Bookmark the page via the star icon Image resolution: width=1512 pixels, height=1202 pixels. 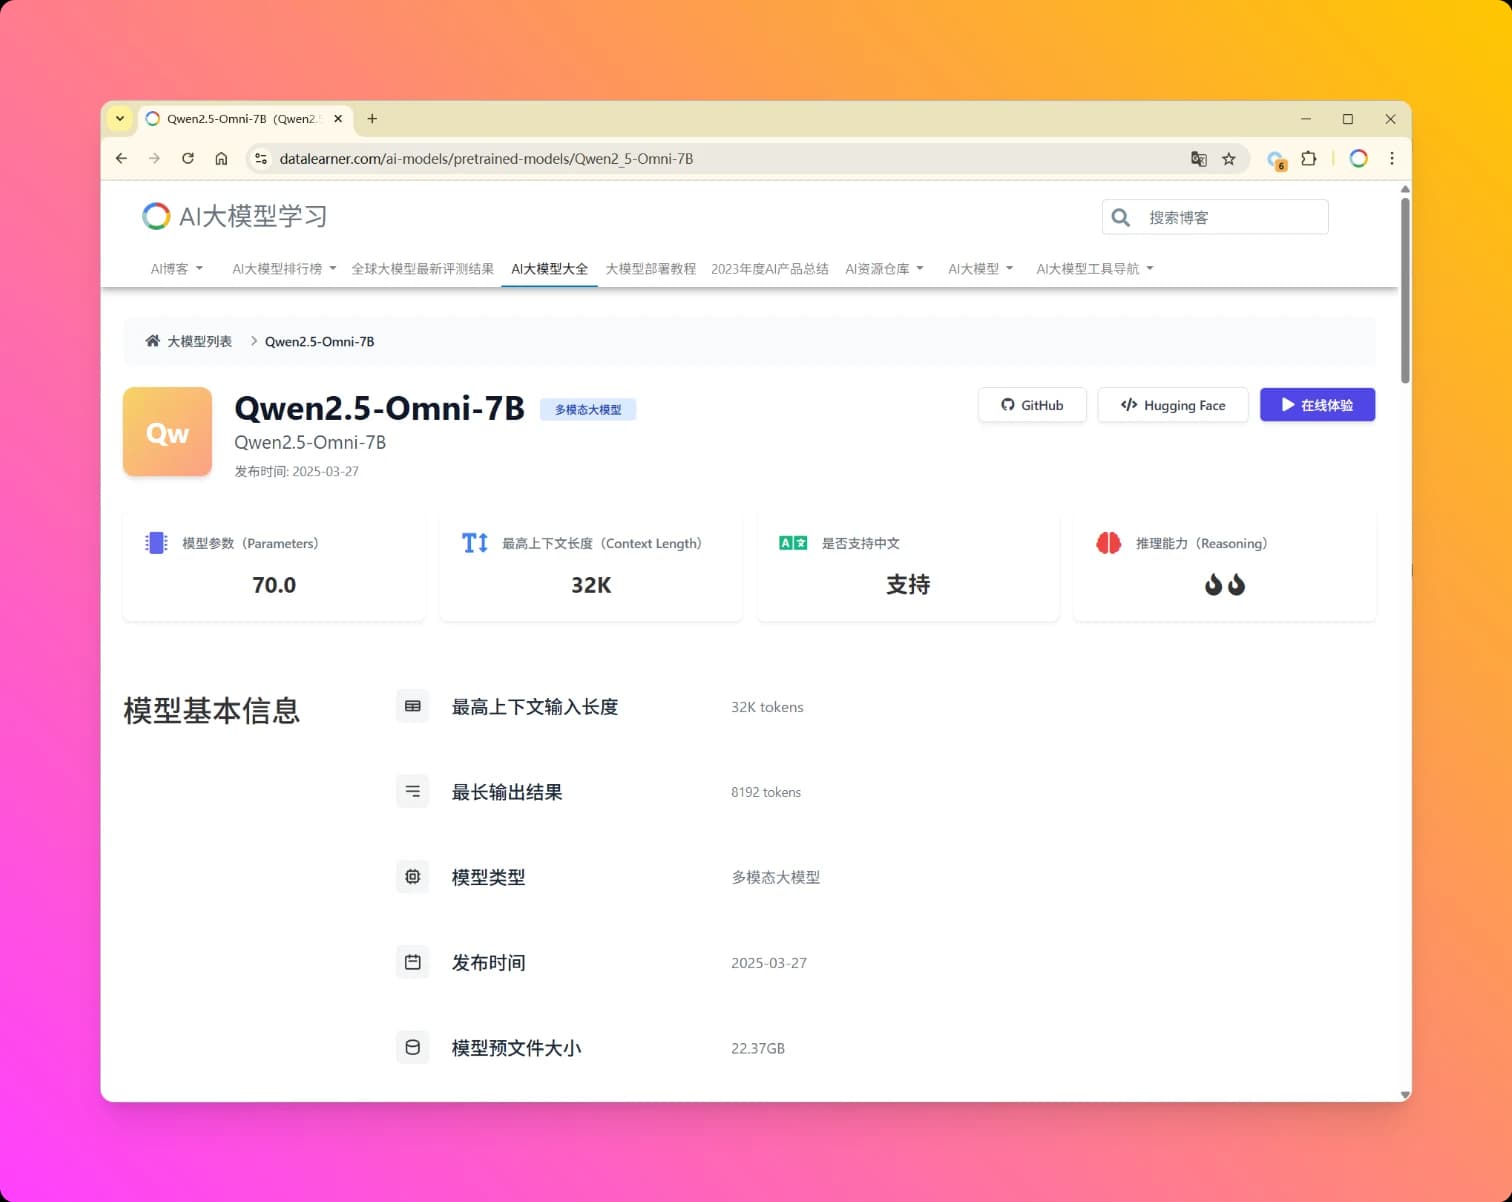(x=1230, y=159)
